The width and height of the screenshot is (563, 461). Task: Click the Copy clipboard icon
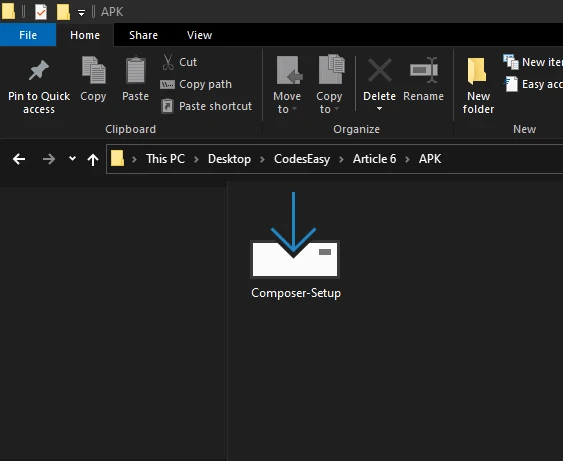pos(93,70)
